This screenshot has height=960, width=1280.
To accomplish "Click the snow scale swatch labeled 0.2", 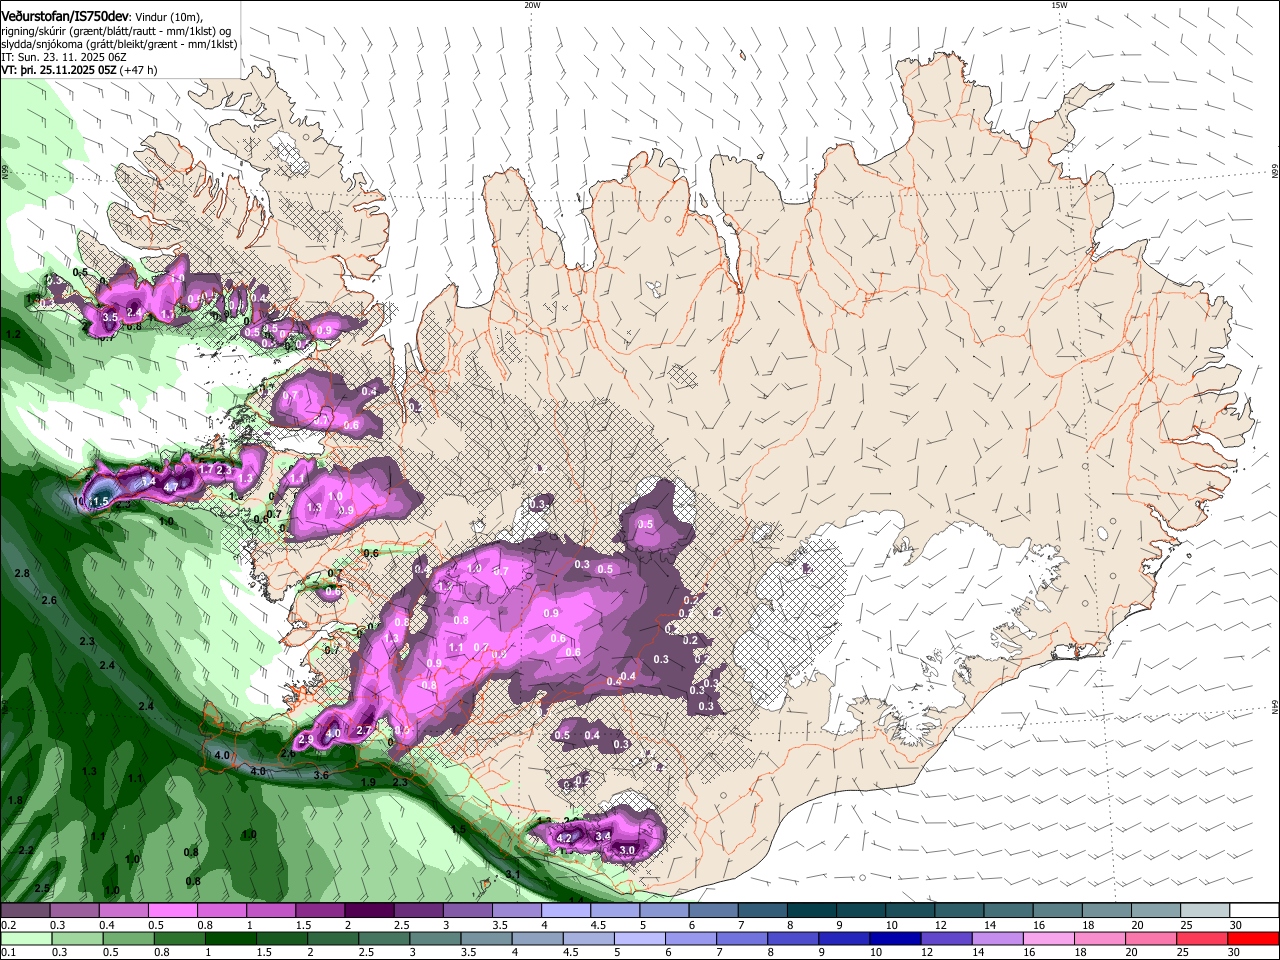I will point(25,911).
